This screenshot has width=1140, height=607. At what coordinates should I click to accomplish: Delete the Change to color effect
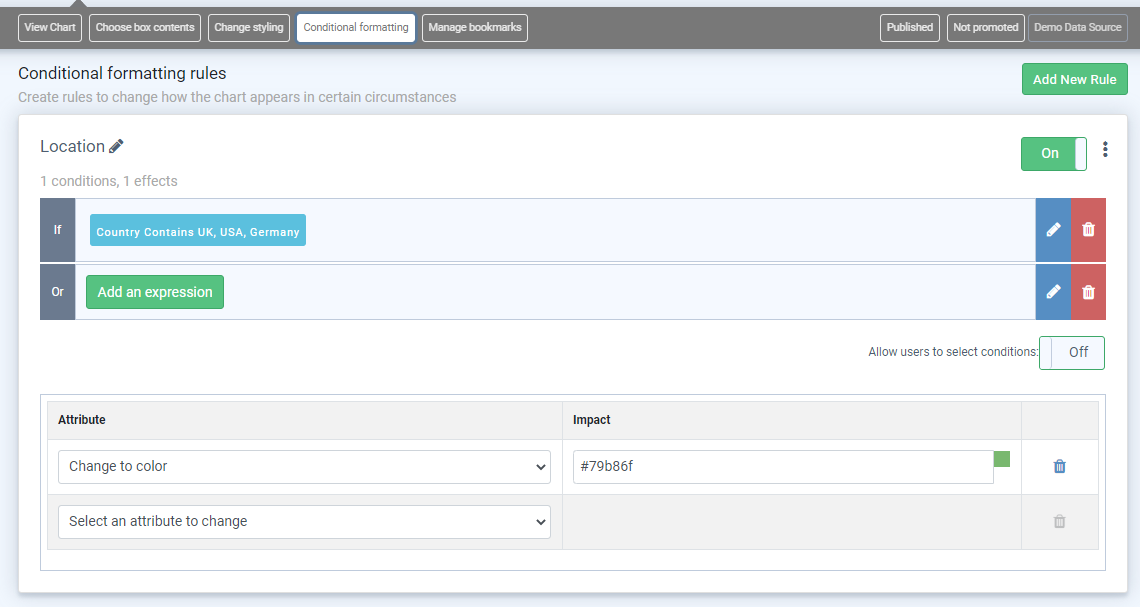point(1059,466)
